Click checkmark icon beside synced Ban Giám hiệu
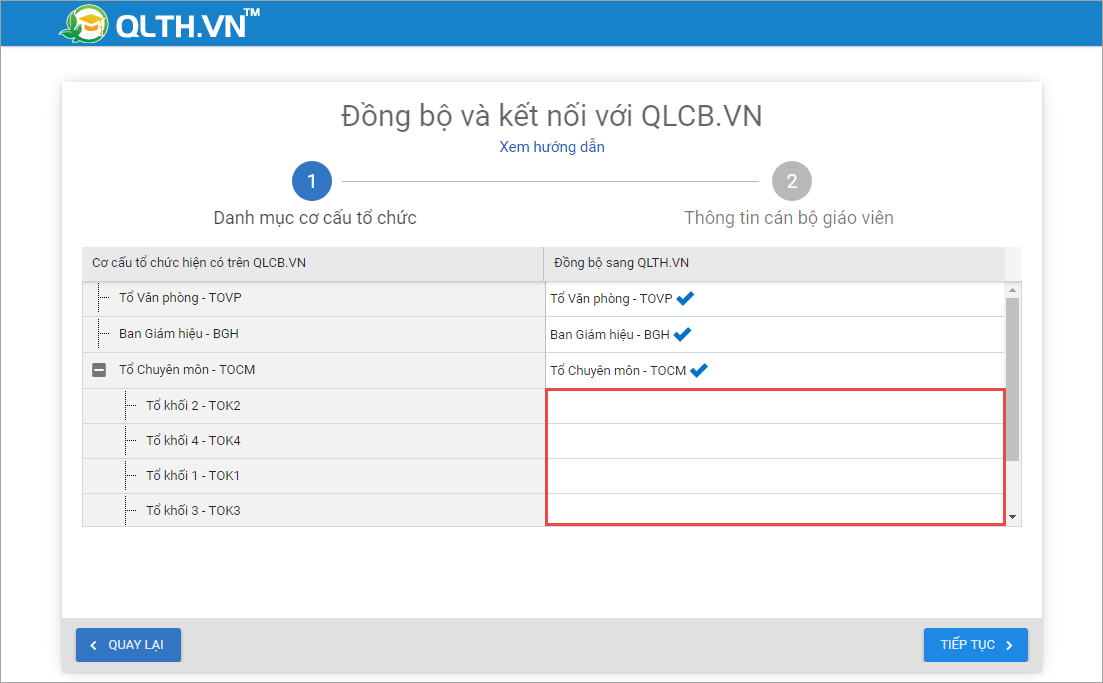 pyautogui.click(x=682, y=334)
